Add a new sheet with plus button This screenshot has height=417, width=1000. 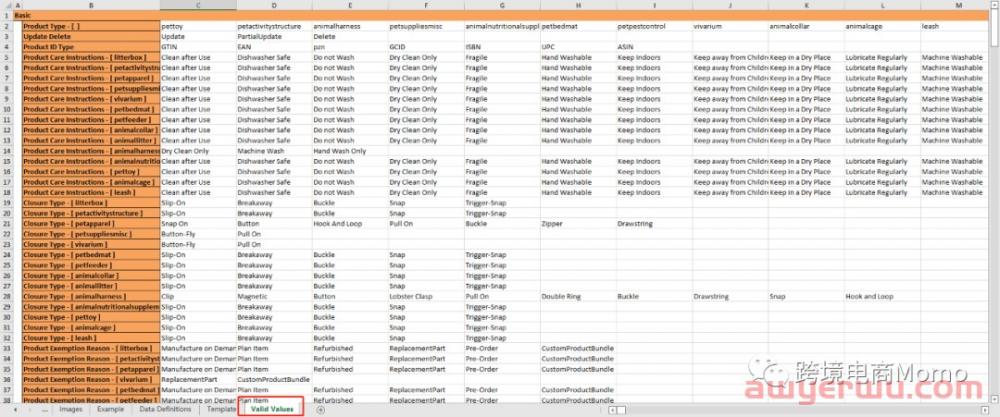coord(320,409)
